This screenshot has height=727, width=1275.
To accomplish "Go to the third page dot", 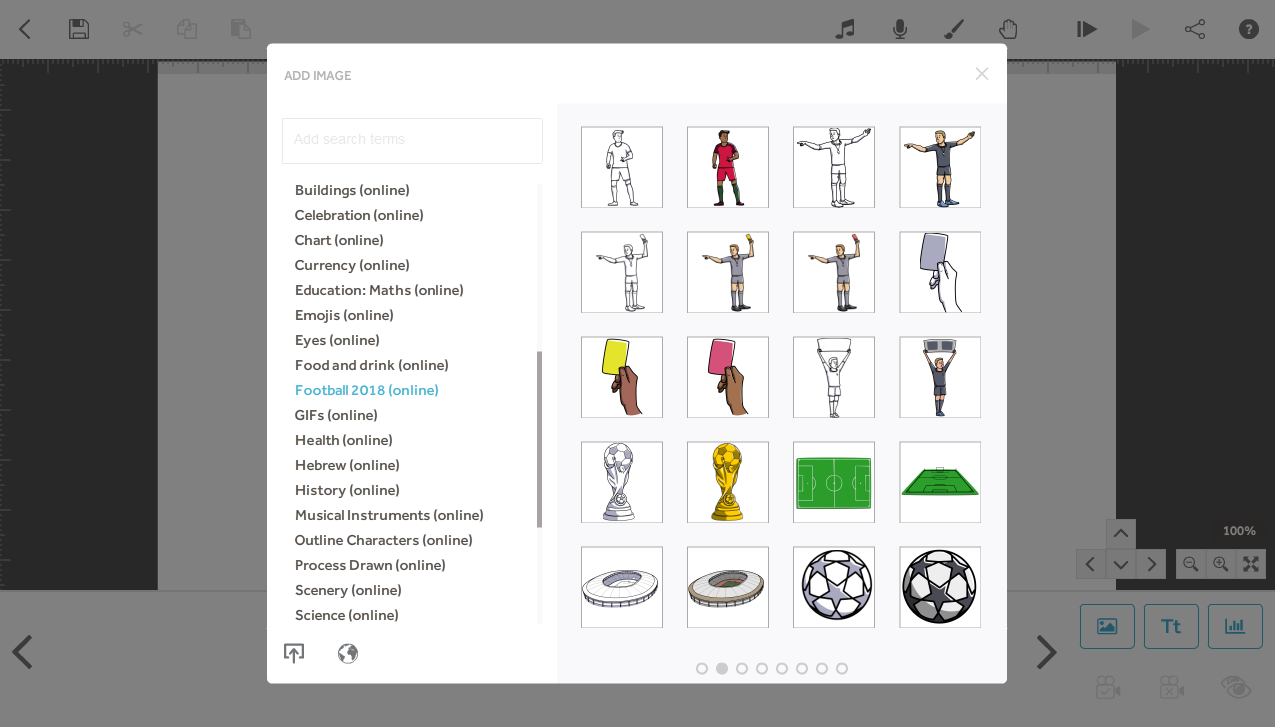I will pyautogui.click(x=742, y=669).
